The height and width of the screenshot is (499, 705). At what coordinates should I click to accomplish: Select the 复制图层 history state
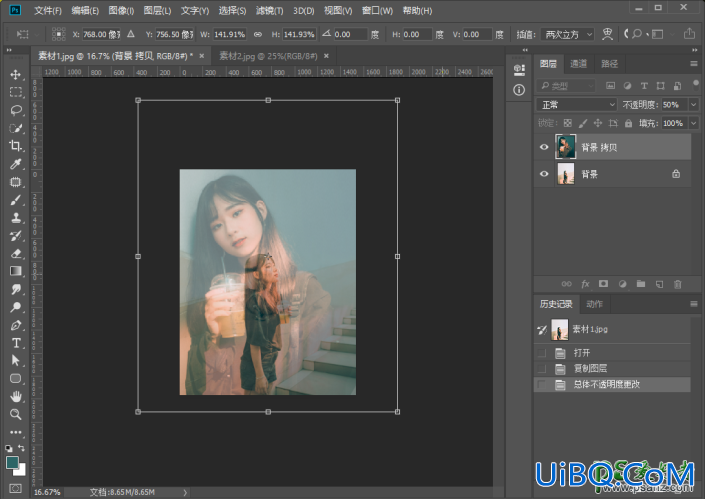click(x=612, y=368)
